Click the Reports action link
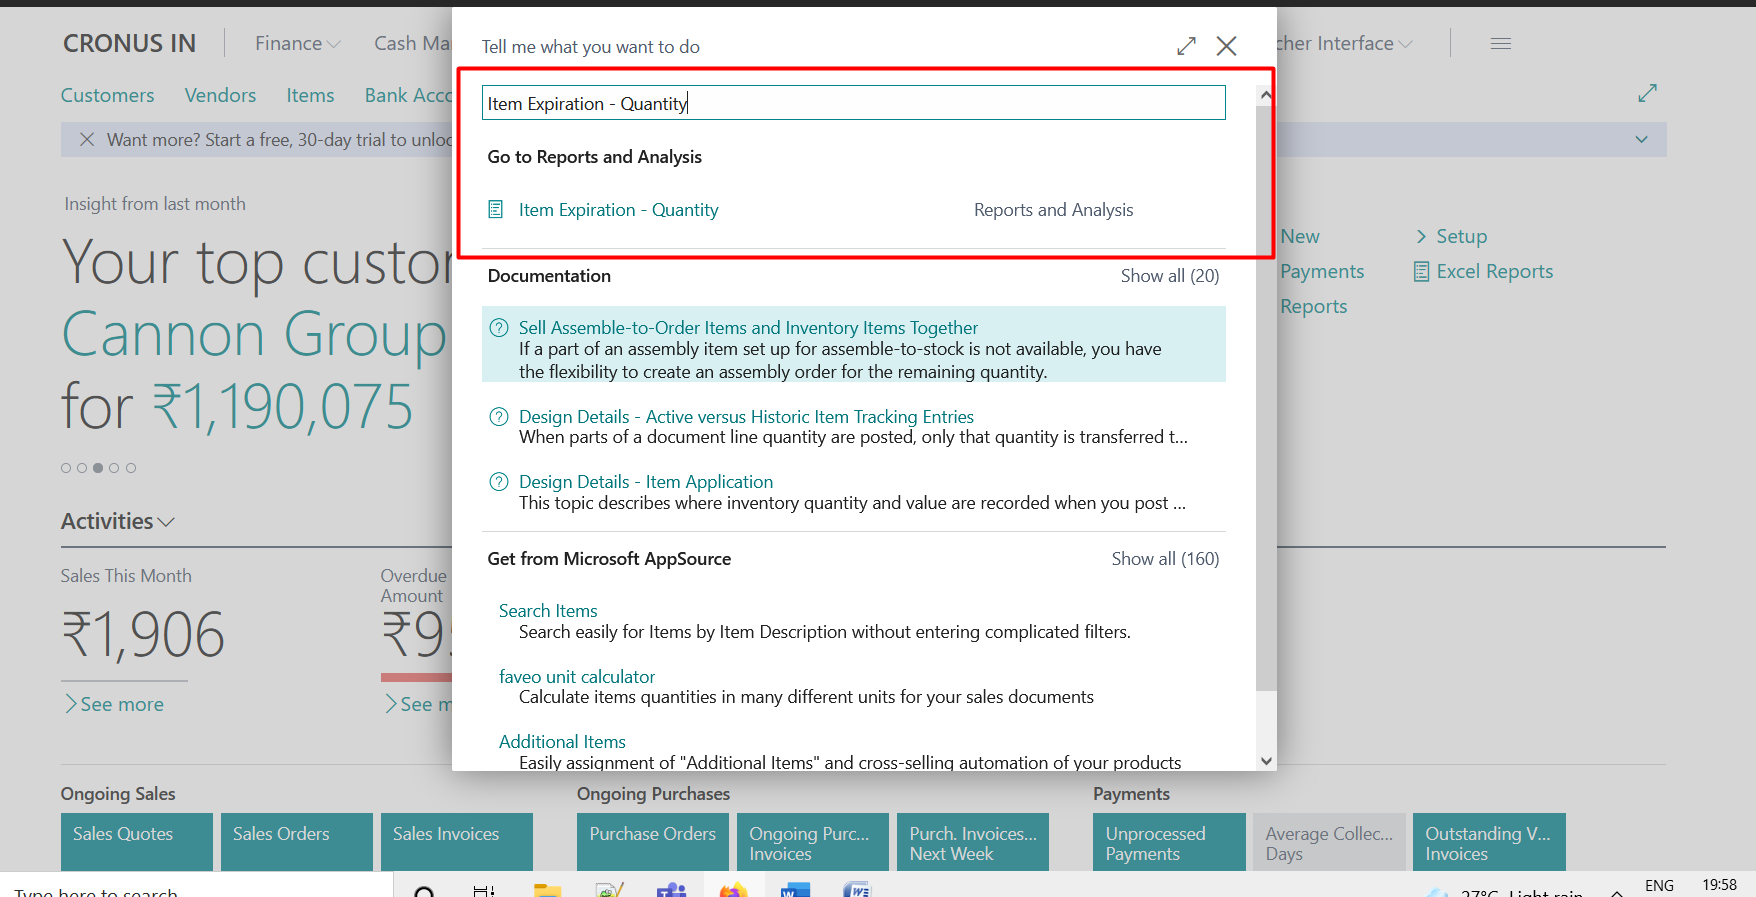The height and width of the screenshot is (897, 1756). 1313,307
